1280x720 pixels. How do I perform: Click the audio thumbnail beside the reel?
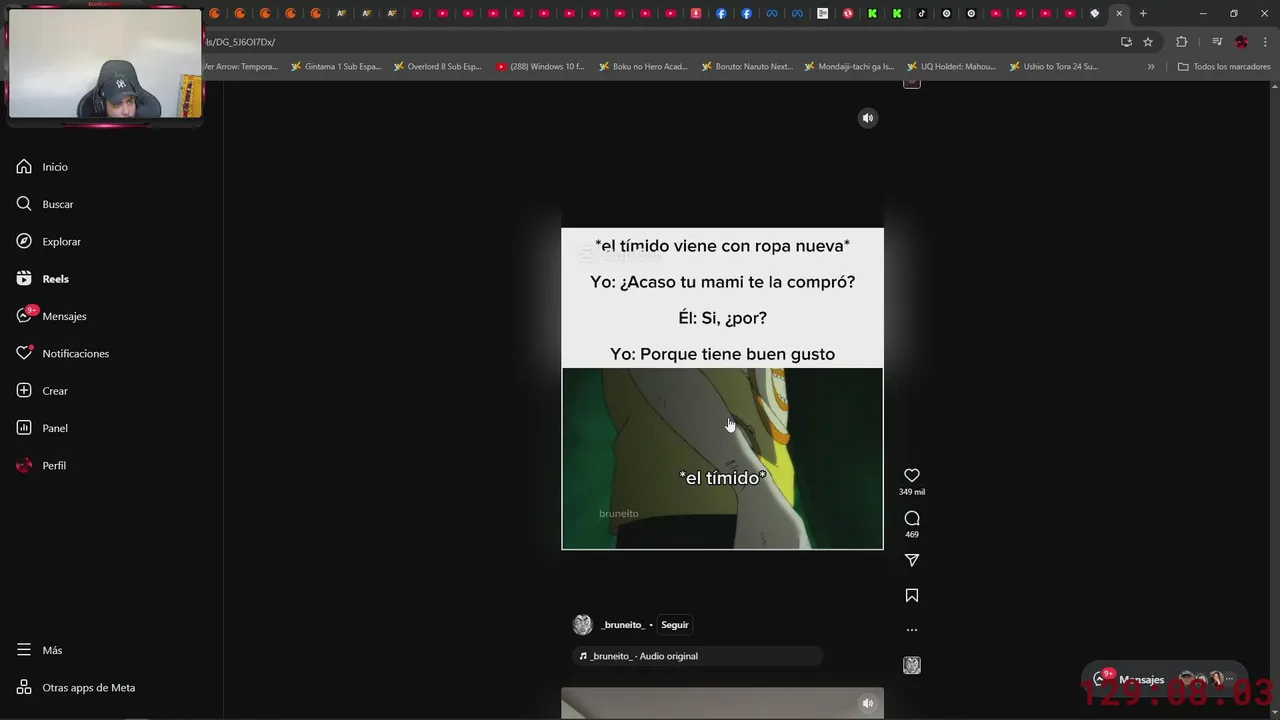coord(912,665)
